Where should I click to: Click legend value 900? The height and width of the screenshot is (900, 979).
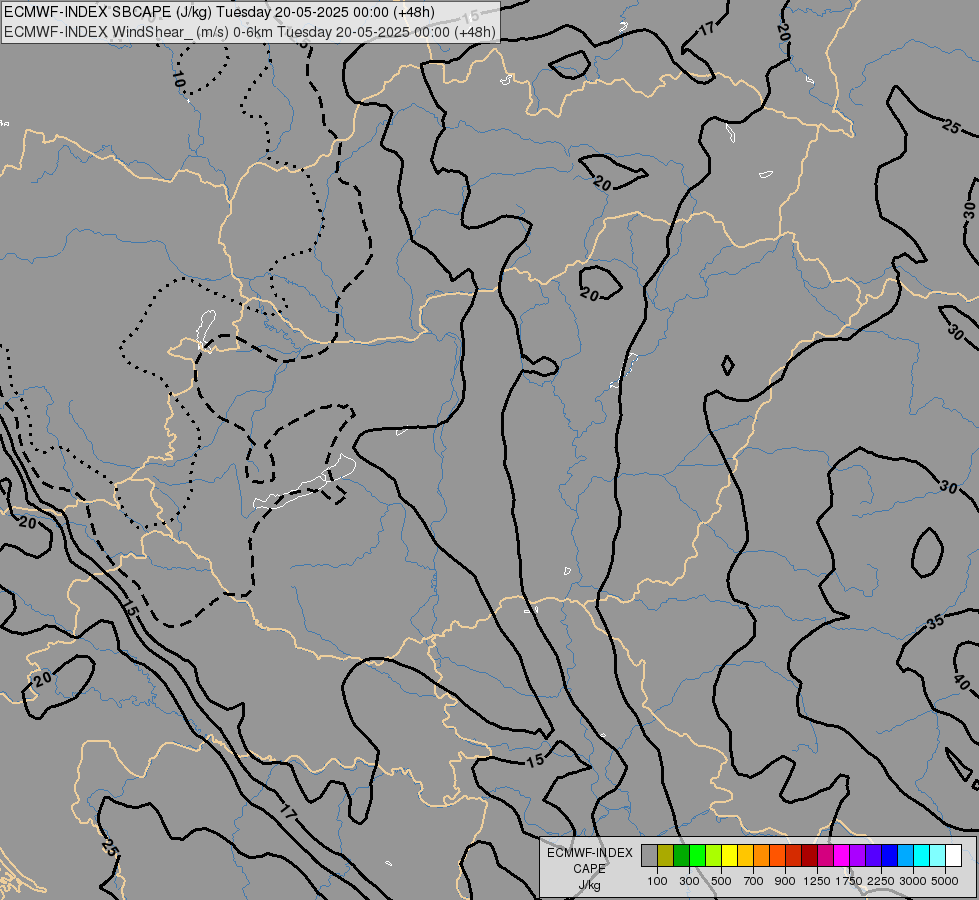pyautogui.click(x=785, y=881)
